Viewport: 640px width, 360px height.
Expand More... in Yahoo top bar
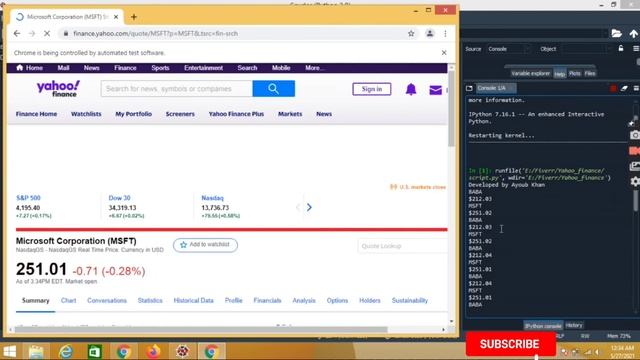[x=314, y=68]
